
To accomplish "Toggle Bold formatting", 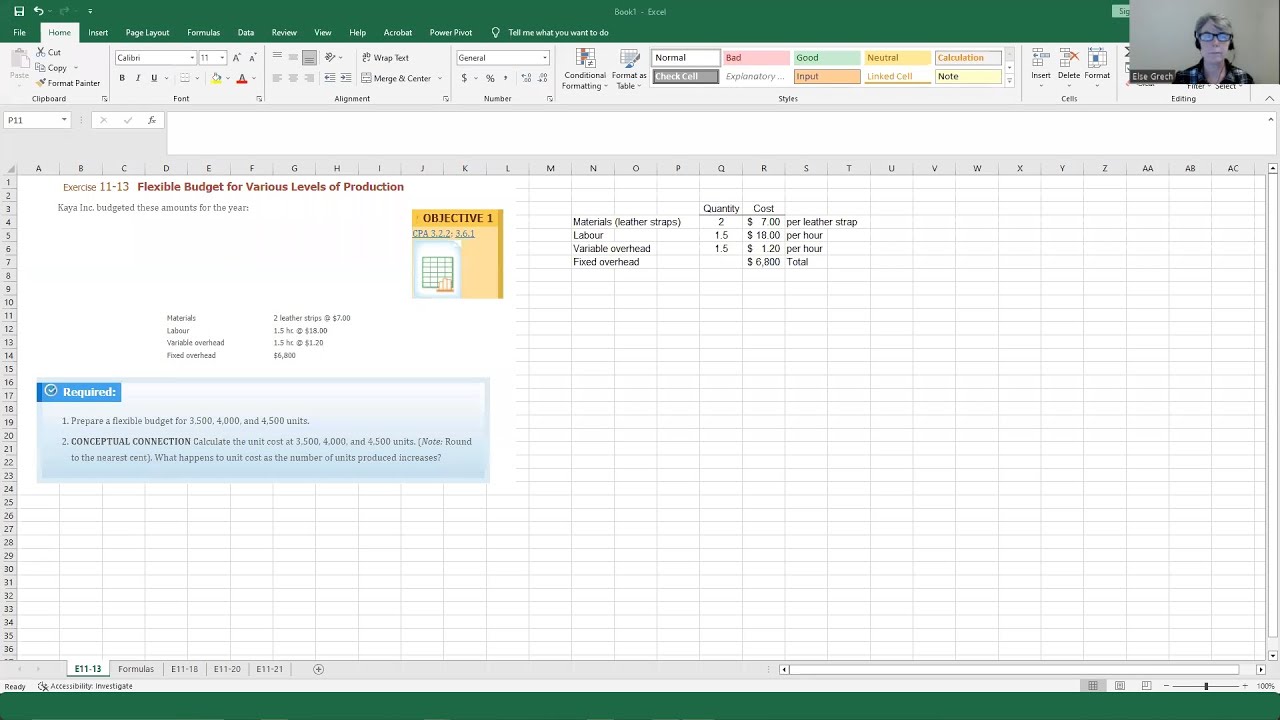I will (122, 78).
